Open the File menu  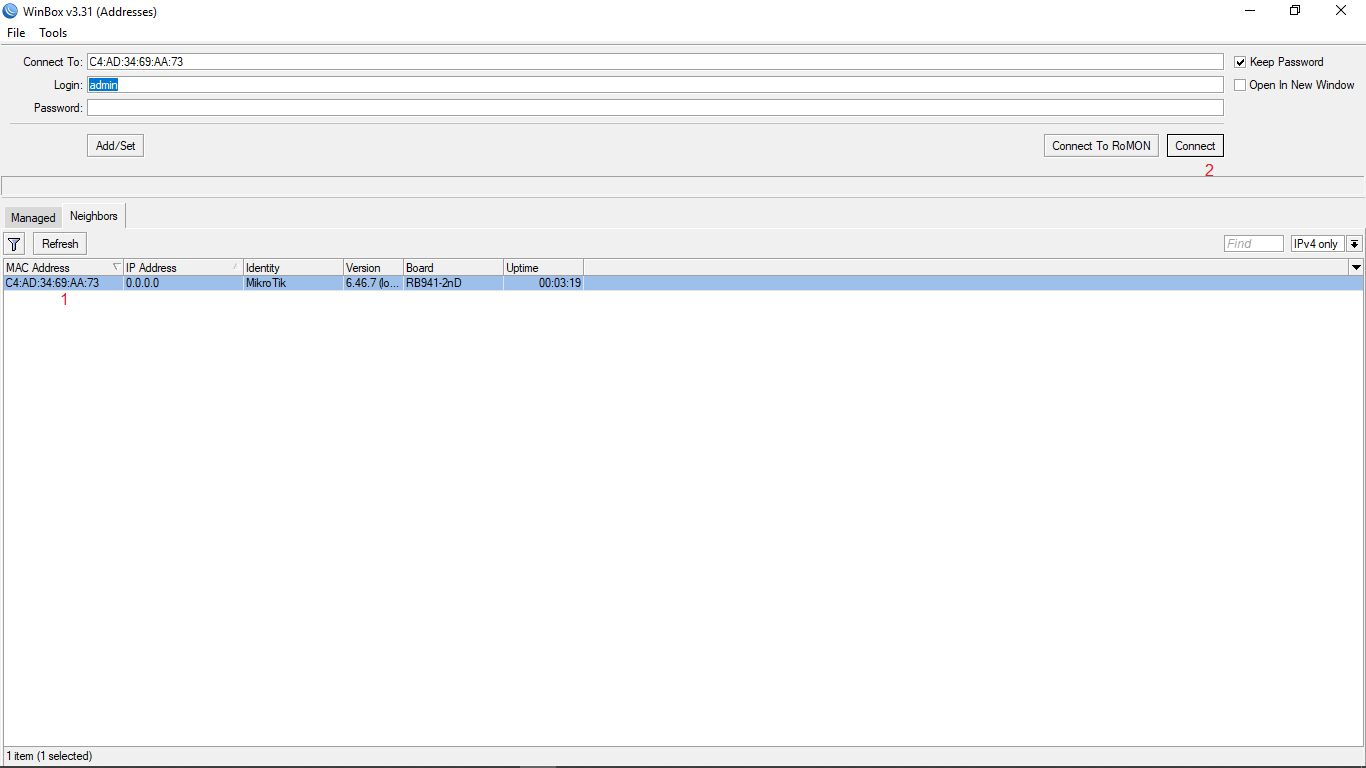coord(16,33)
